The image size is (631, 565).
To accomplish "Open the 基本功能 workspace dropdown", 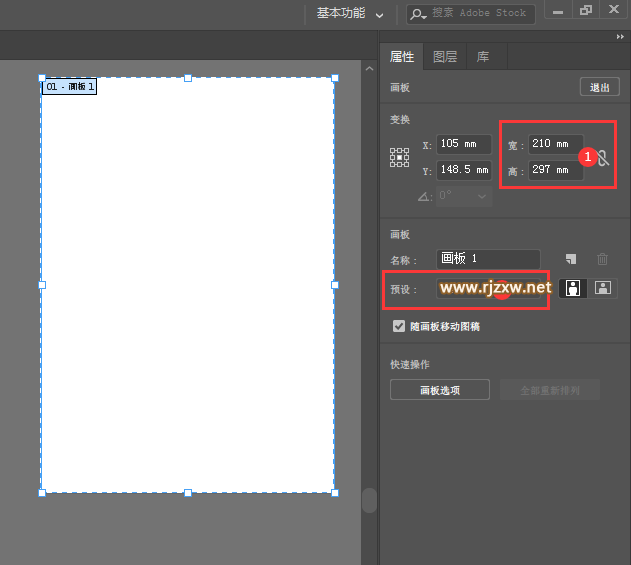I will click(x=349, y=14).
